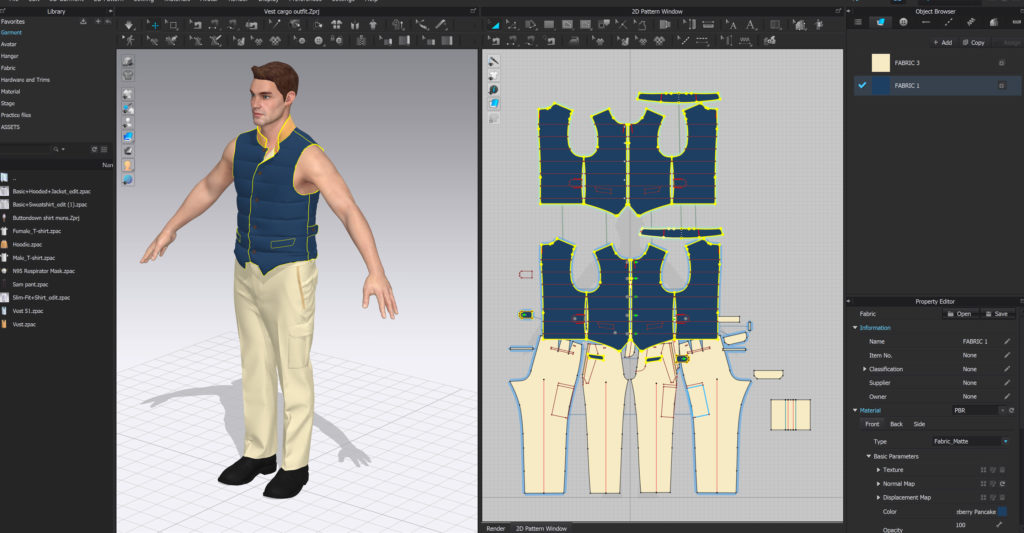Select the Polygon tool in 2D toolbar
This screenshot has height=533, width=1024.
coord(531,25)
